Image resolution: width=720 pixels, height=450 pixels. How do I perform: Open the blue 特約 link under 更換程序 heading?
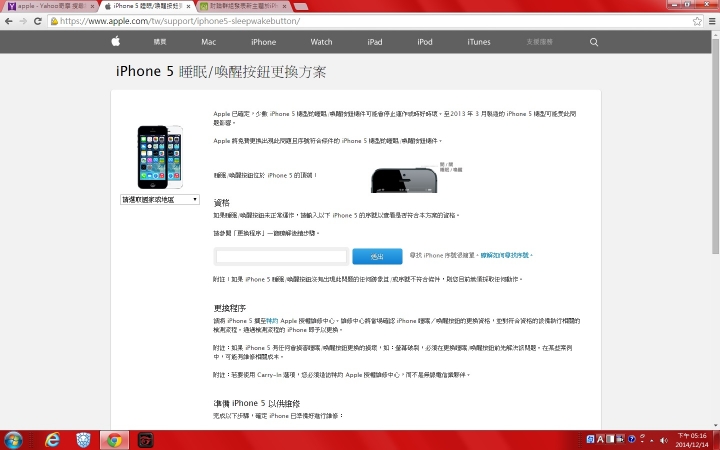(272, 321)
